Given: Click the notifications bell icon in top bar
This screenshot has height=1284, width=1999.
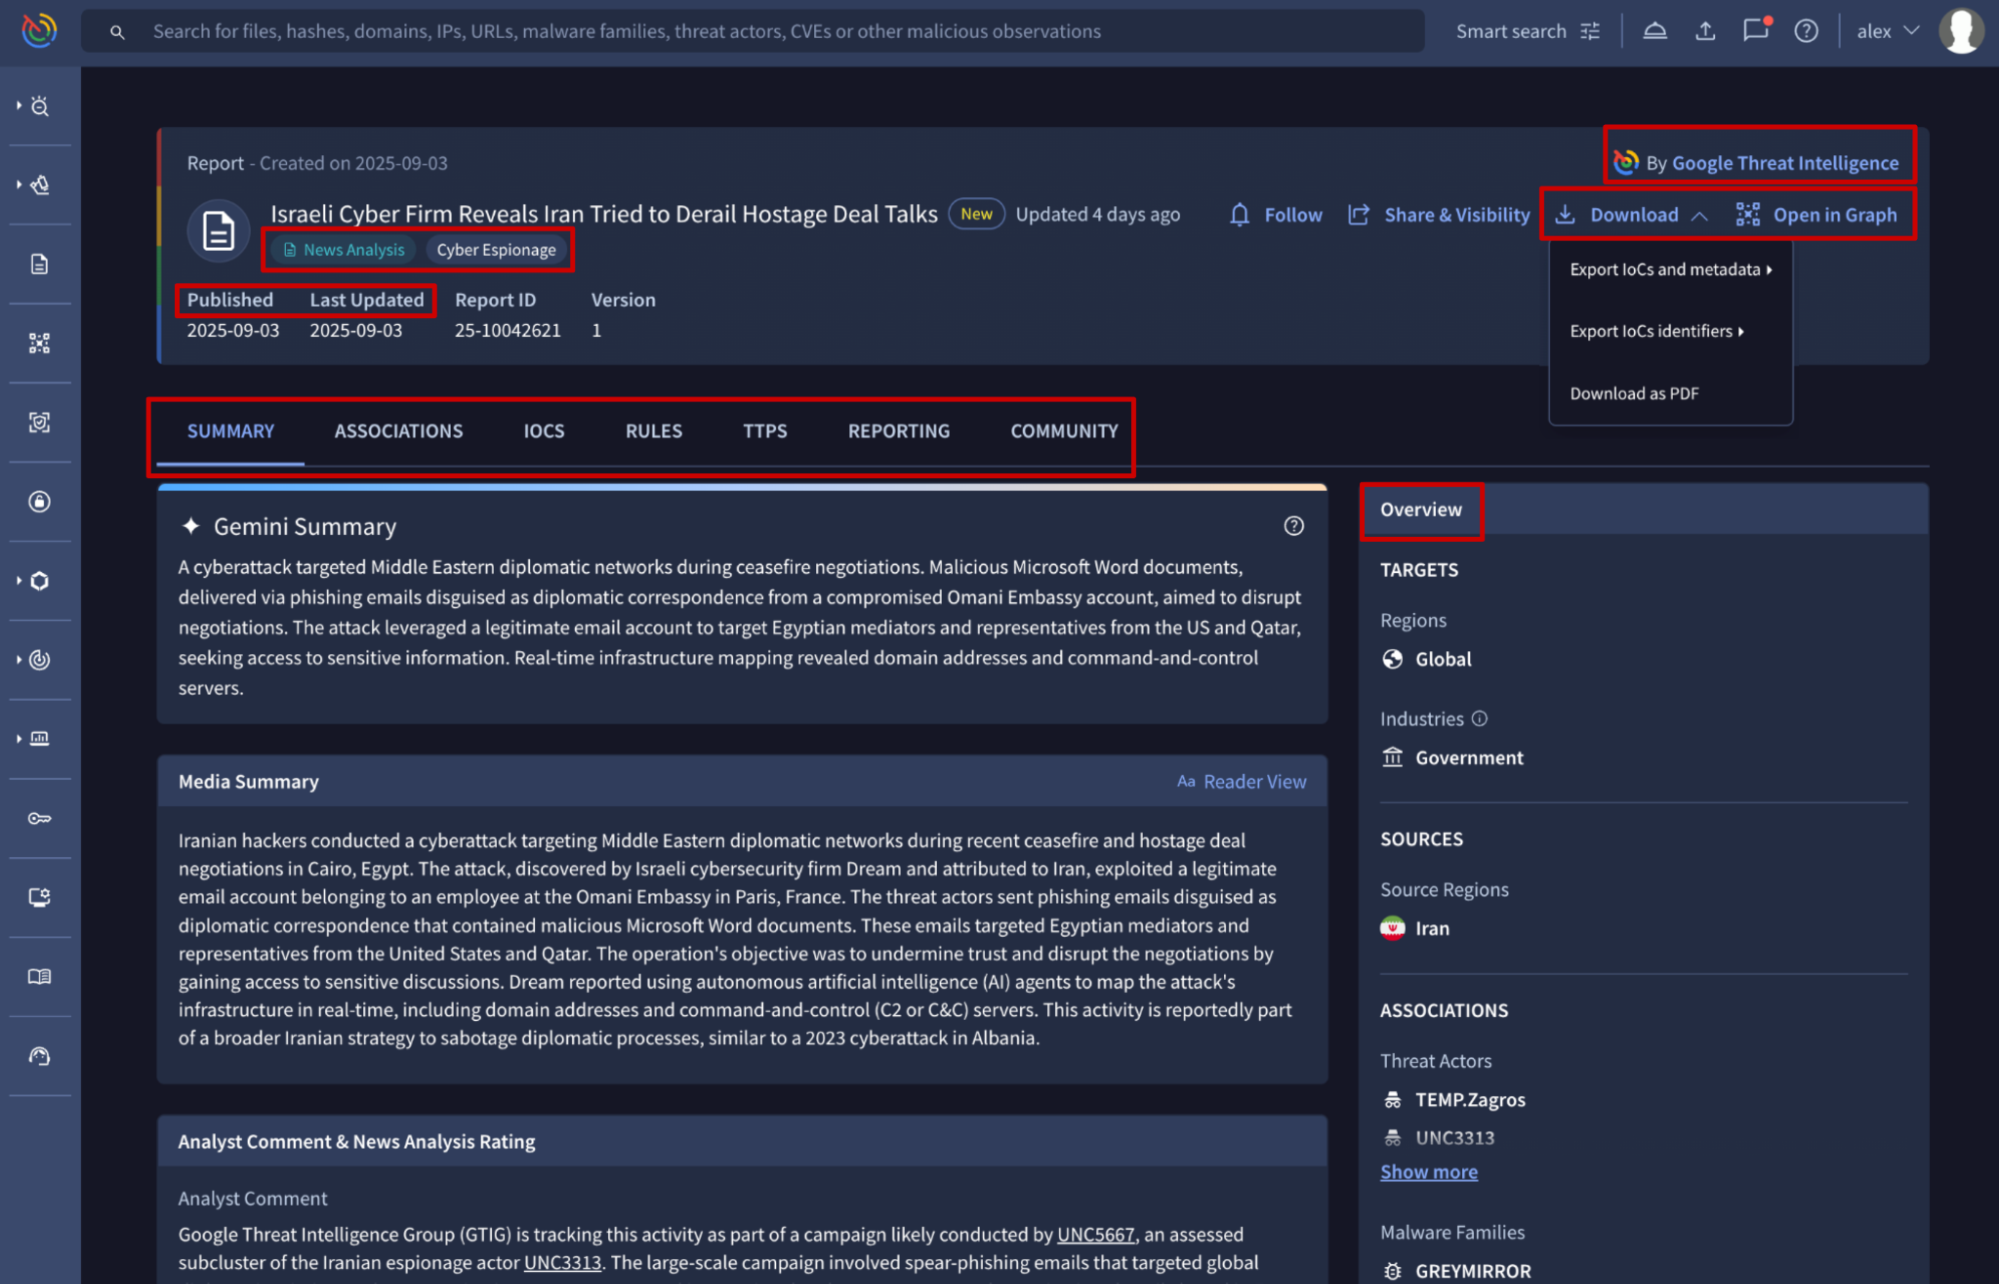Looking at the screenshot, I should tap(1655, 31).
